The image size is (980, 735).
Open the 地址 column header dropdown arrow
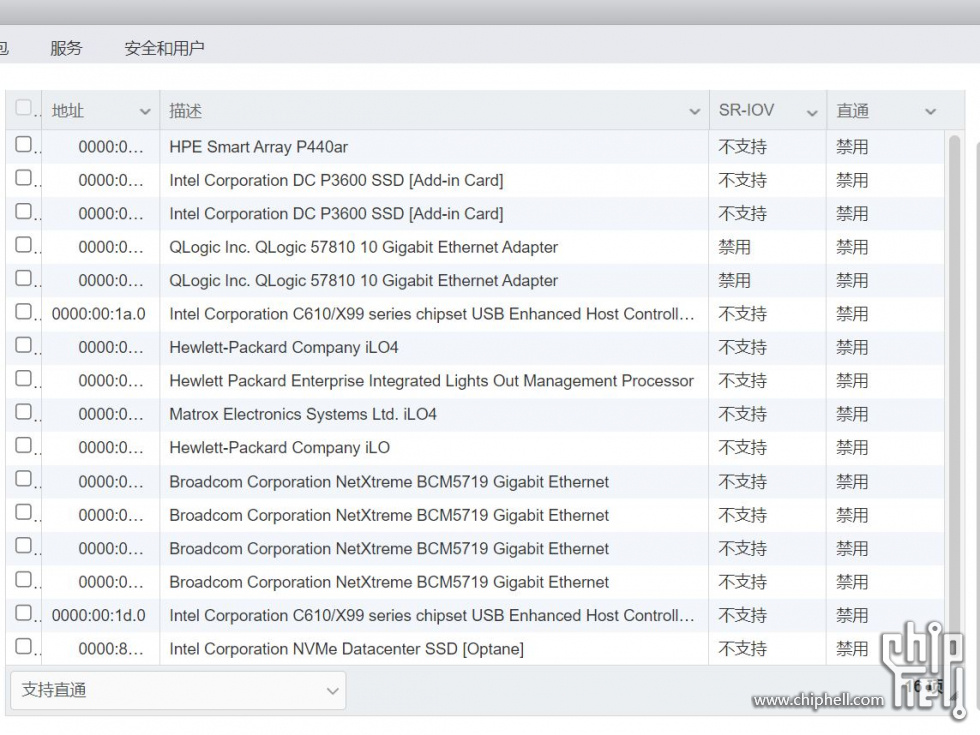pos(145,112)
